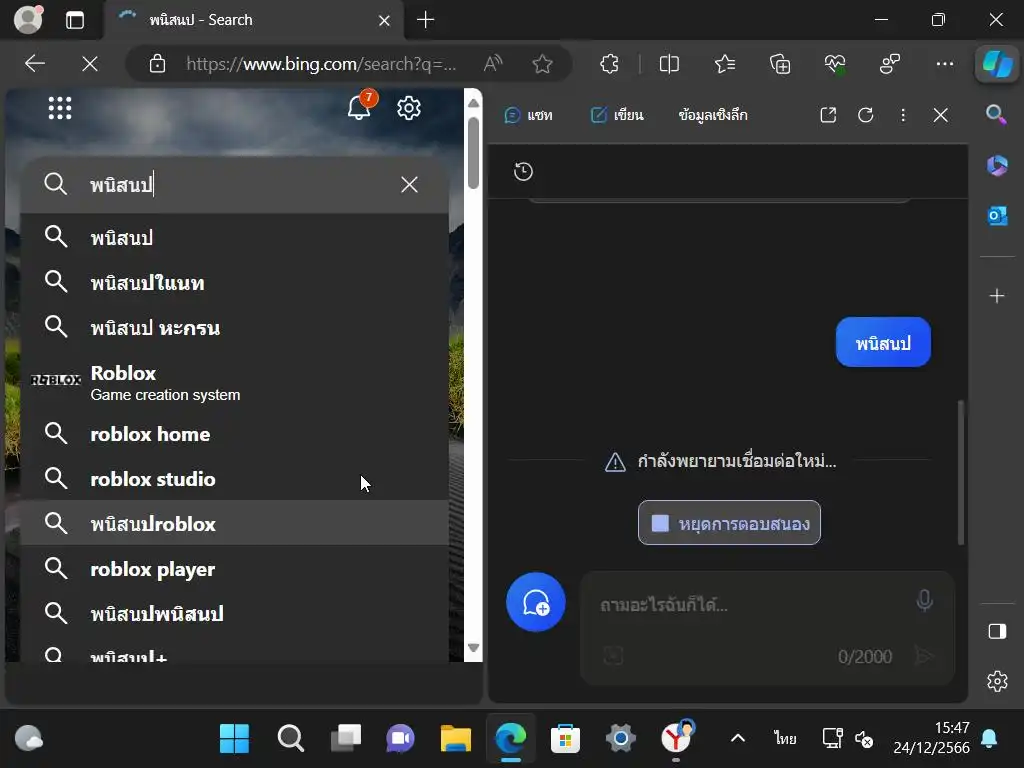Screen dimensions: 1024x768
Task: Toggle the Copilot sidebar button
Action: [997, 64]
